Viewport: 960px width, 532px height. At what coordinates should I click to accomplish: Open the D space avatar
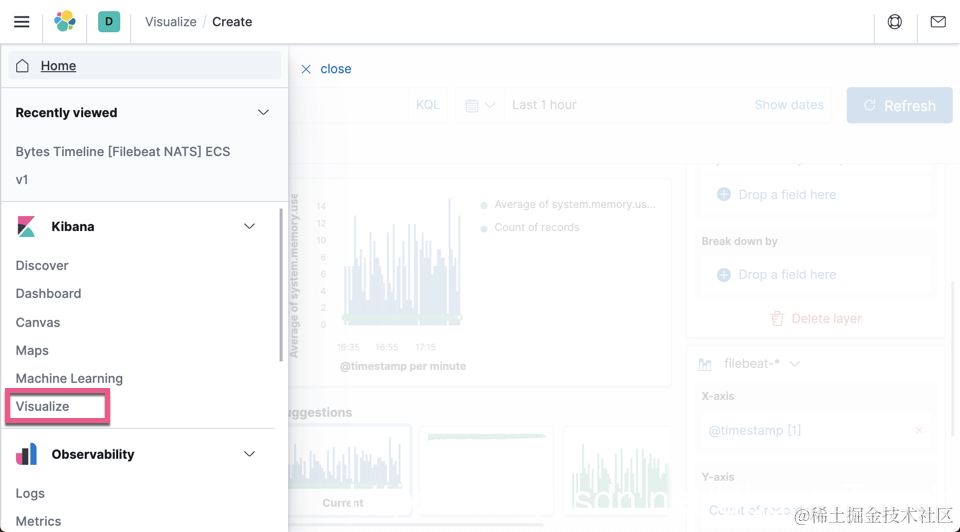coord(109,21)
